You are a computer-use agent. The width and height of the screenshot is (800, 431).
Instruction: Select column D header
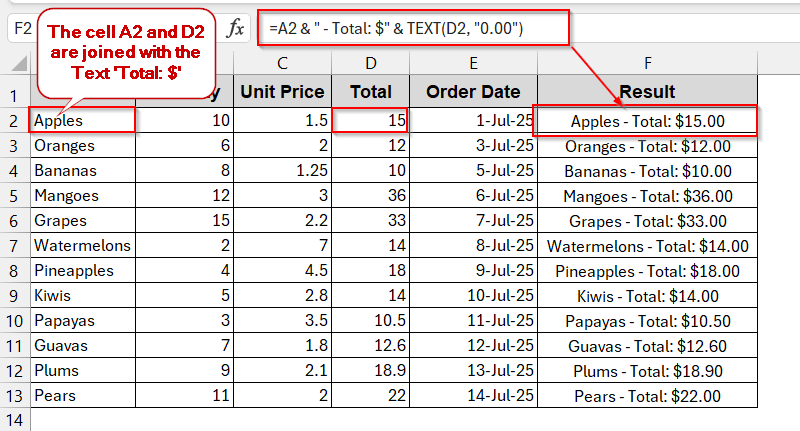pyautogui.click(x=371, y=63)
